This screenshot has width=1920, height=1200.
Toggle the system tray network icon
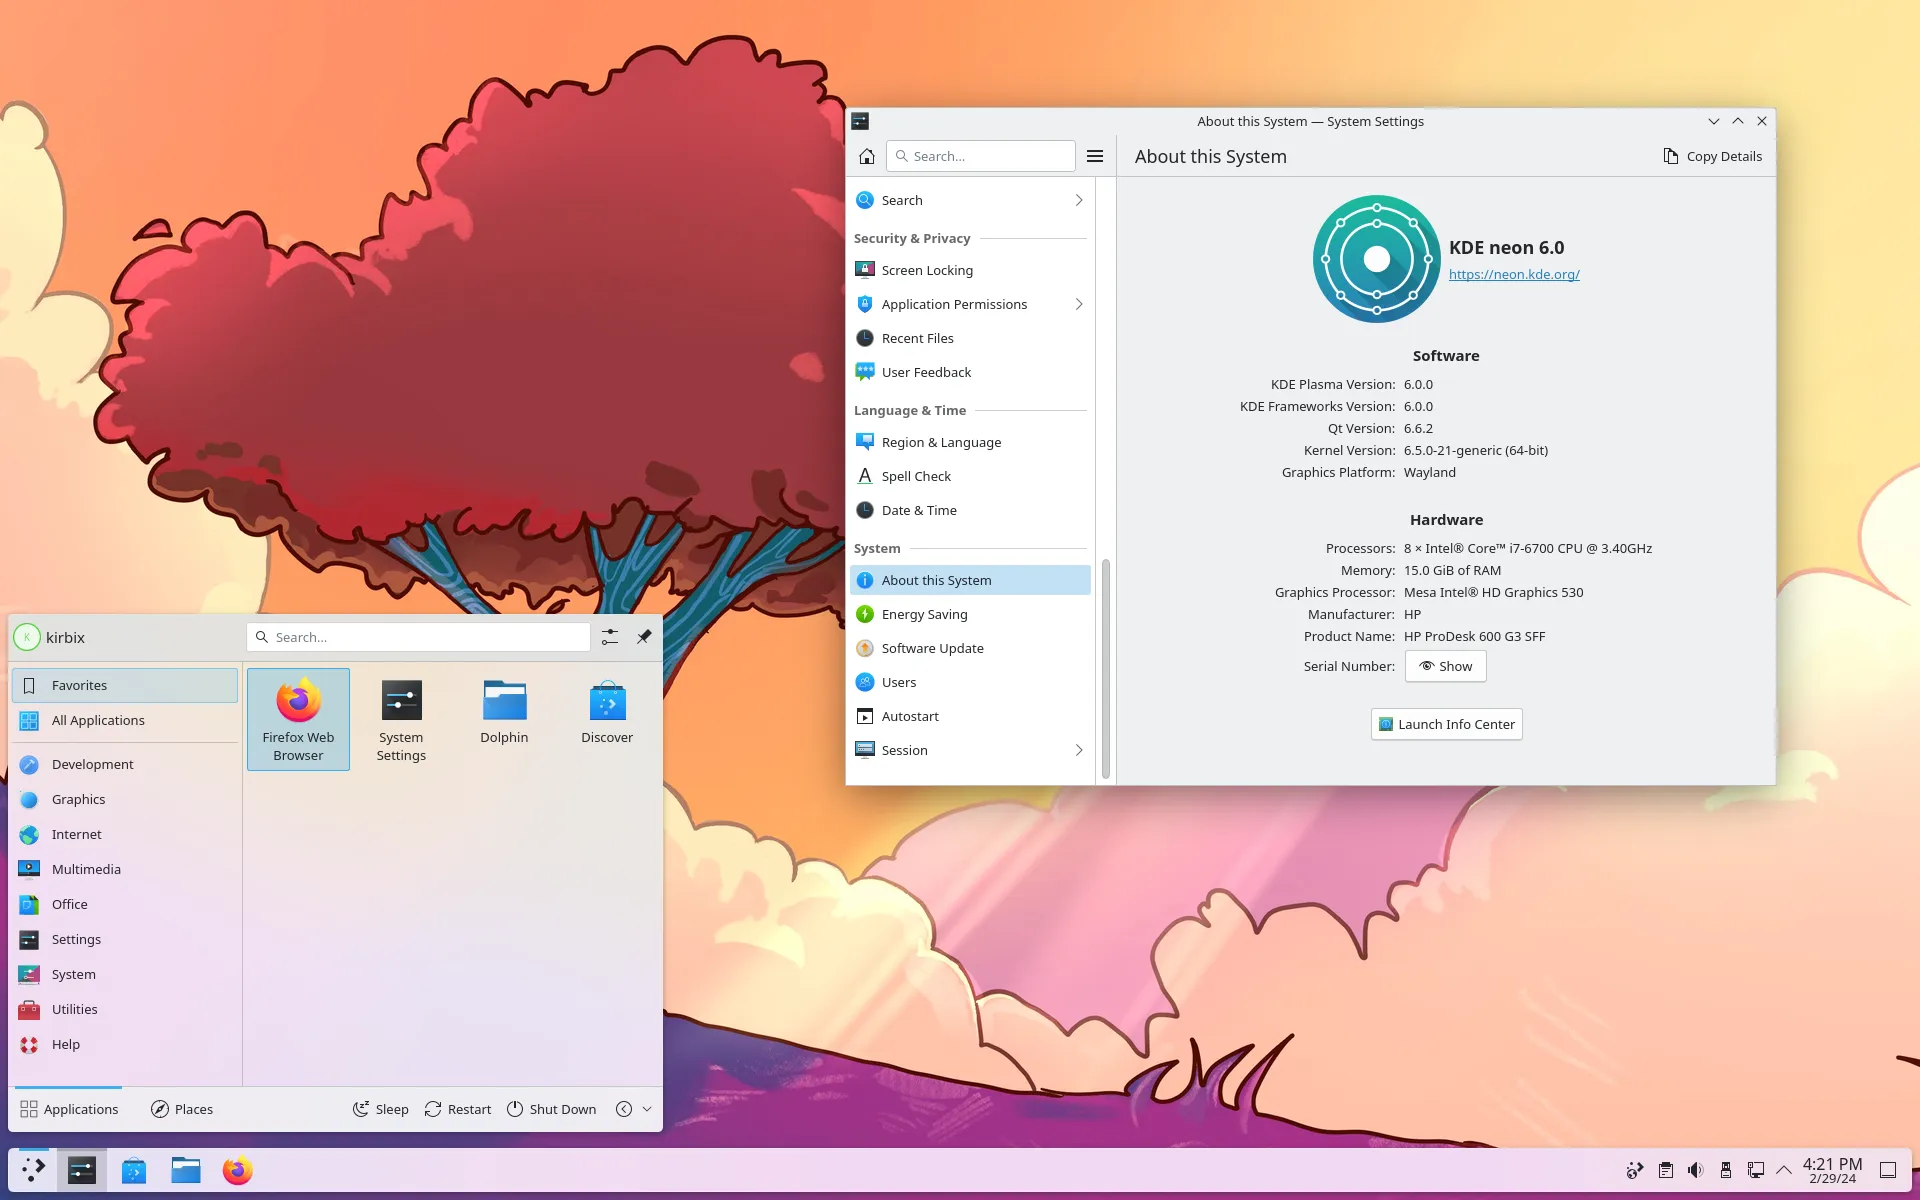pos(1754,1170)
